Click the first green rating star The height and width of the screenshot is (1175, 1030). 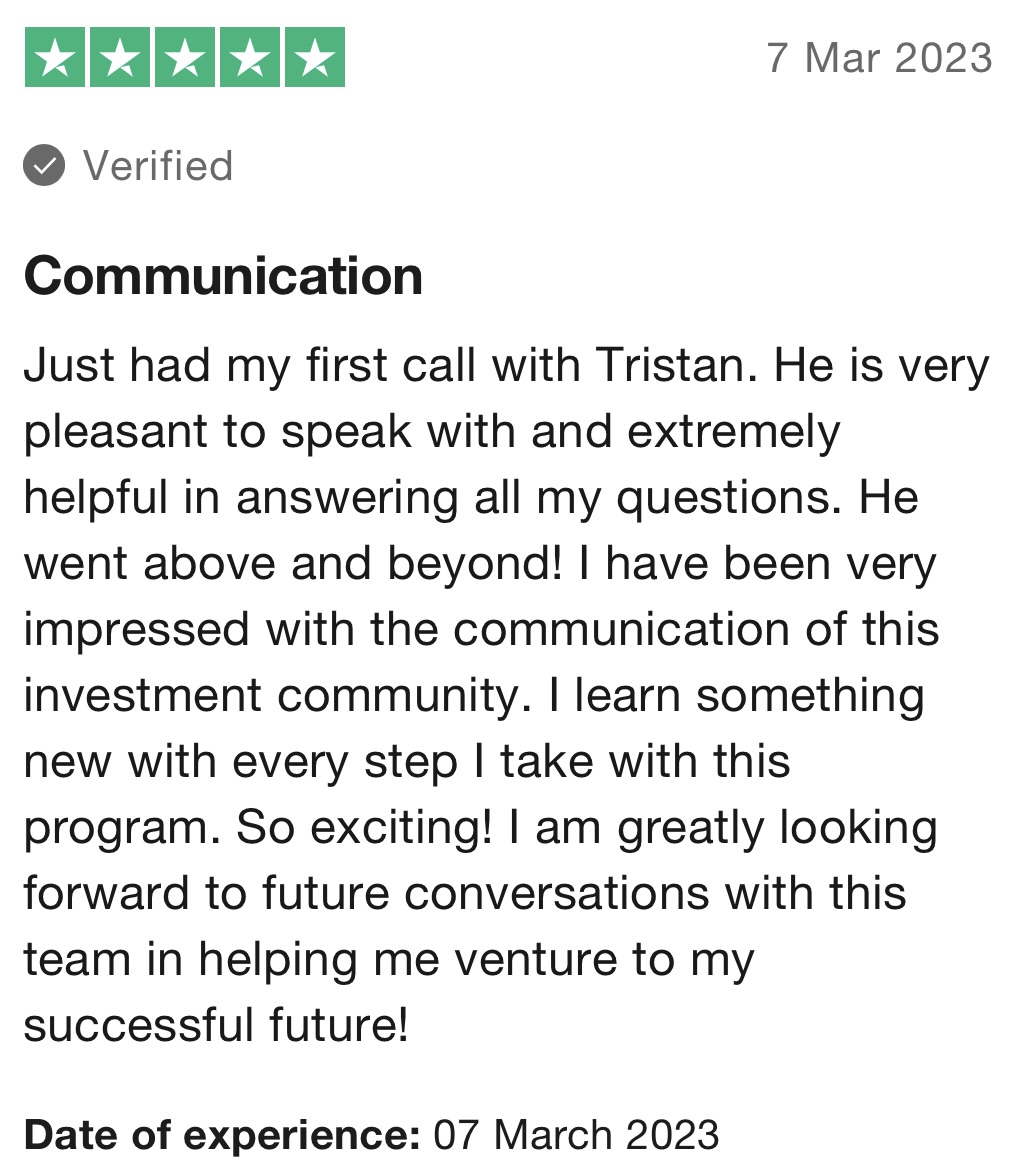coord(55,58)
